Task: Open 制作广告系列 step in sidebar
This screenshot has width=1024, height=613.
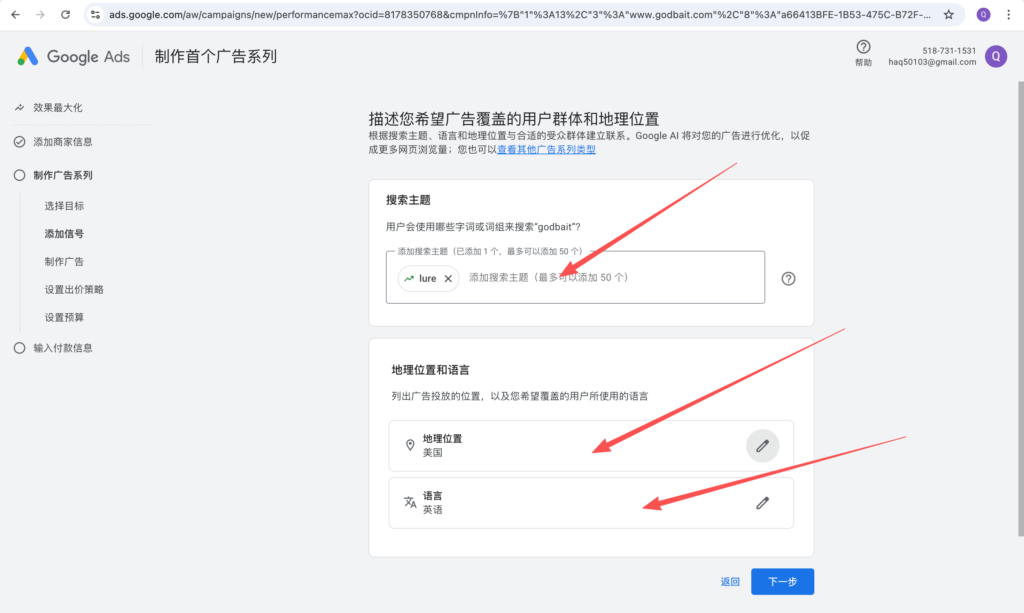Action: [x=62, y=175]
